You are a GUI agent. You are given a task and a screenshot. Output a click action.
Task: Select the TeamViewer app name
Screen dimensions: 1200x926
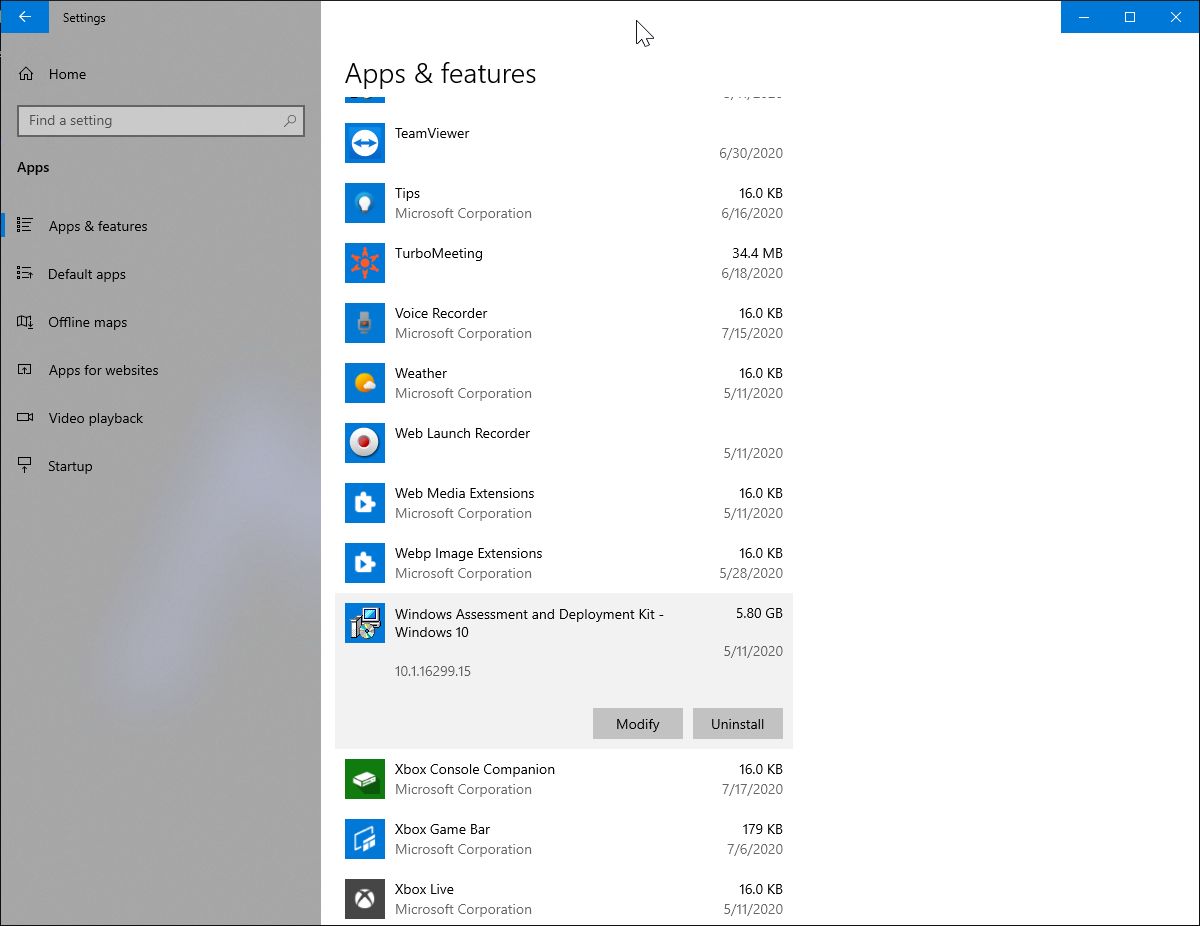click(x=432, y=133)
